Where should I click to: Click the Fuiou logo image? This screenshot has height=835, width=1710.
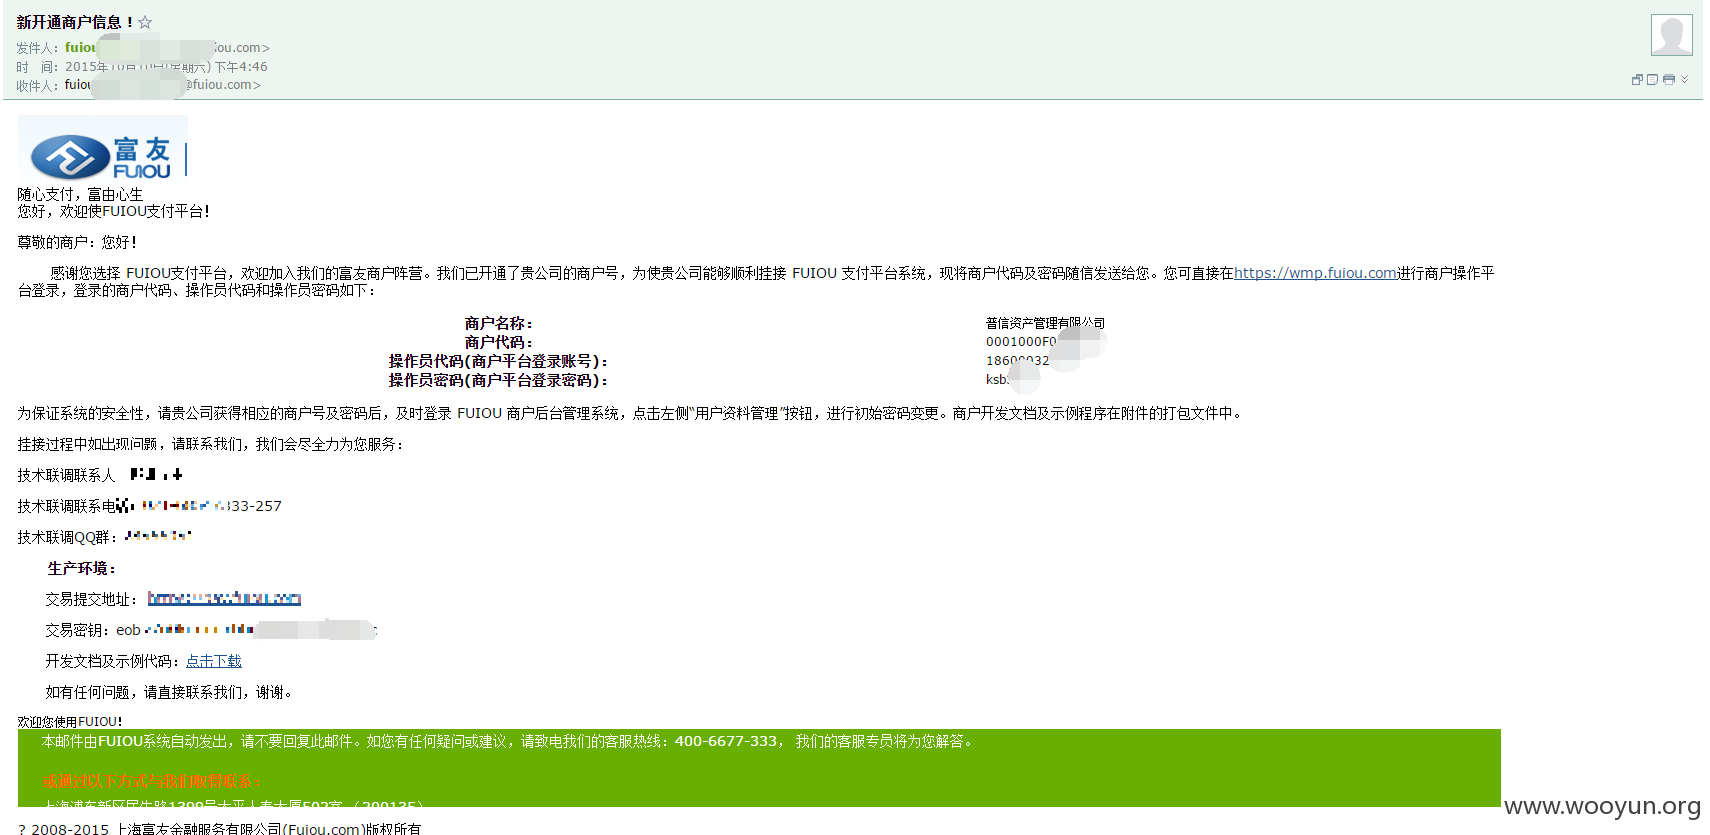click(103, 150)
